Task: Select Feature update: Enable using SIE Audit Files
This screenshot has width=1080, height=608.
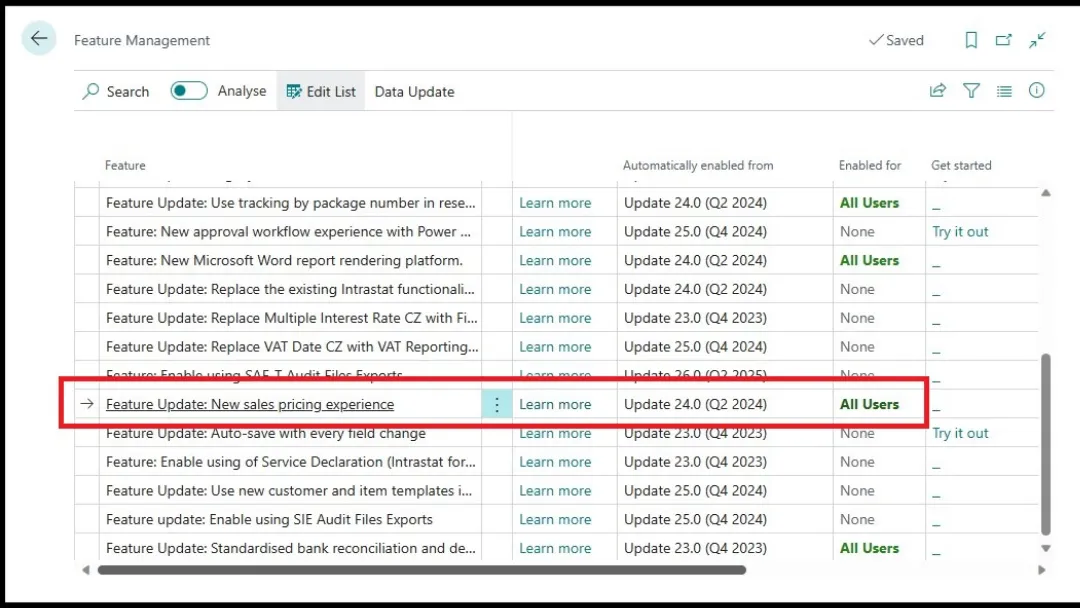Action: coord(269,520)
